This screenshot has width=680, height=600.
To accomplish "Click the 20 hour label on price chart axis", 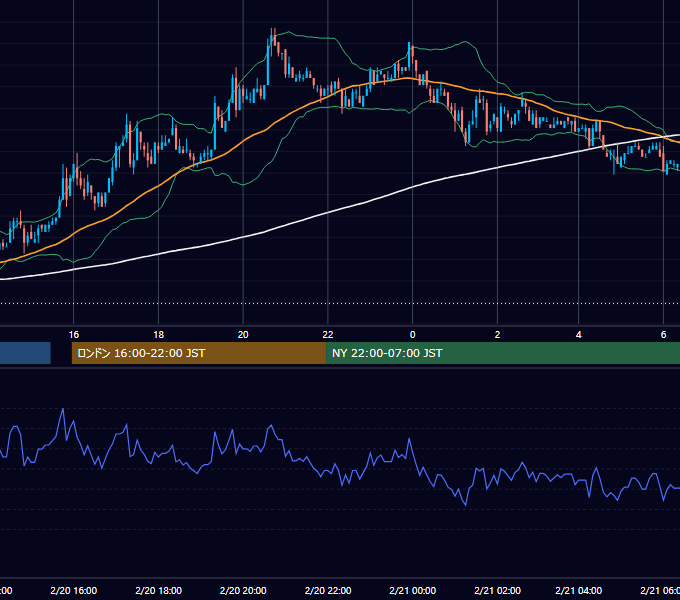I will [x=243, y=335].
